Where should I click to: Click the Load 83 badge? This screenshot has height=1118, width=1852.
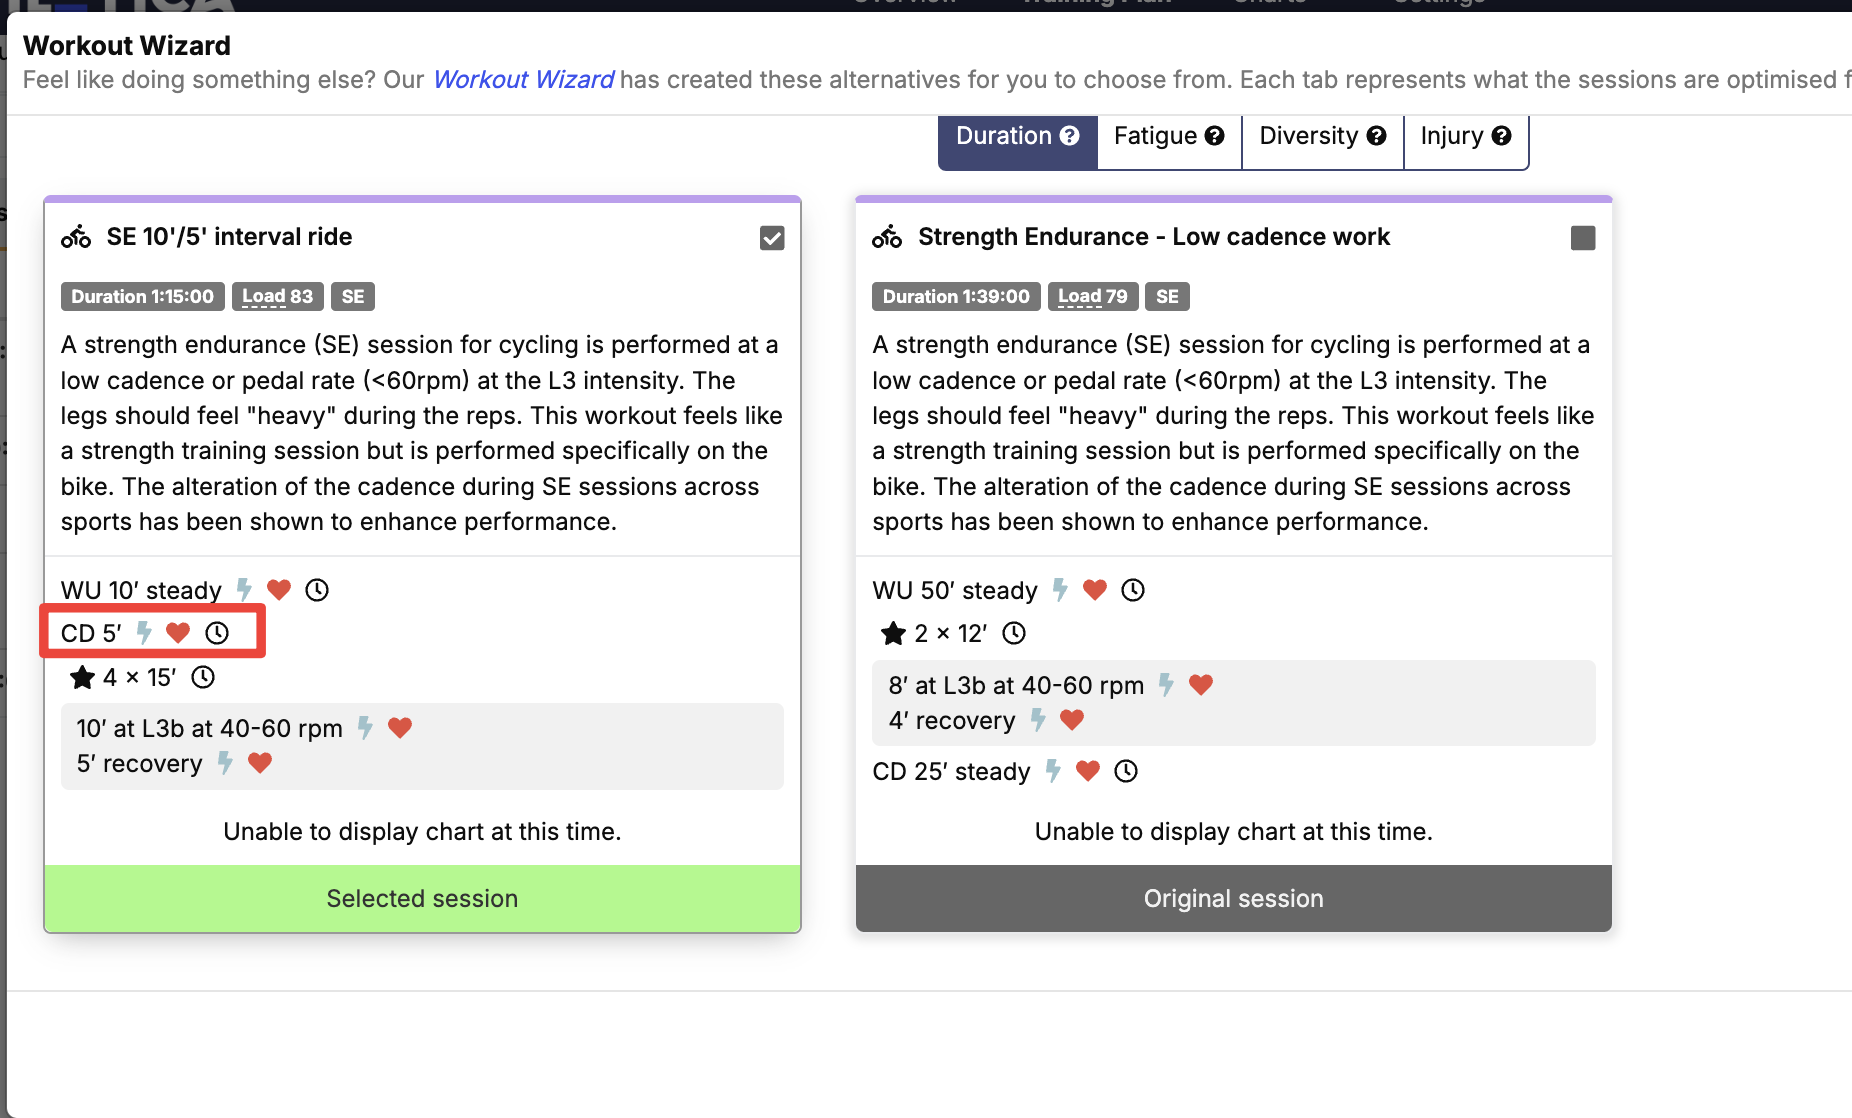pos(278,297)
